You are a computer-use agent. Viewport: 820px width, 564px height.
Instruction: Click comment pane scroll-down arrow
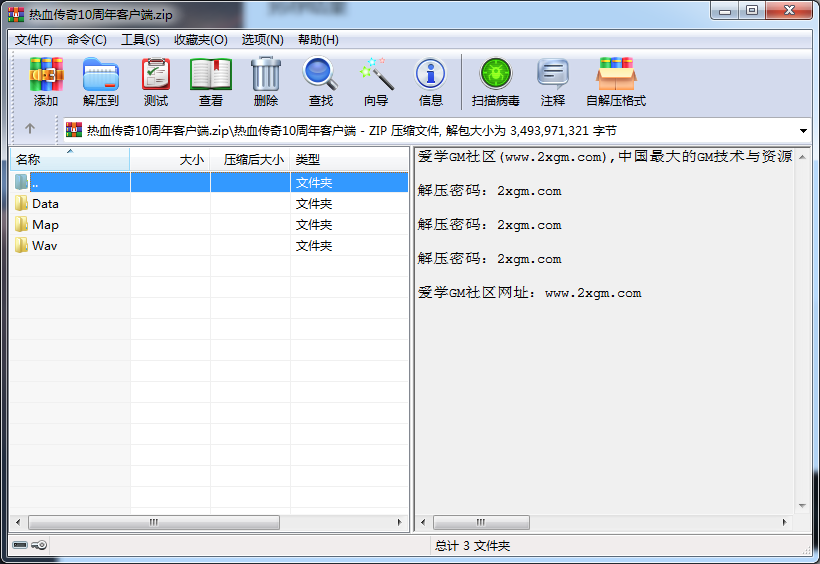[802, 505]
